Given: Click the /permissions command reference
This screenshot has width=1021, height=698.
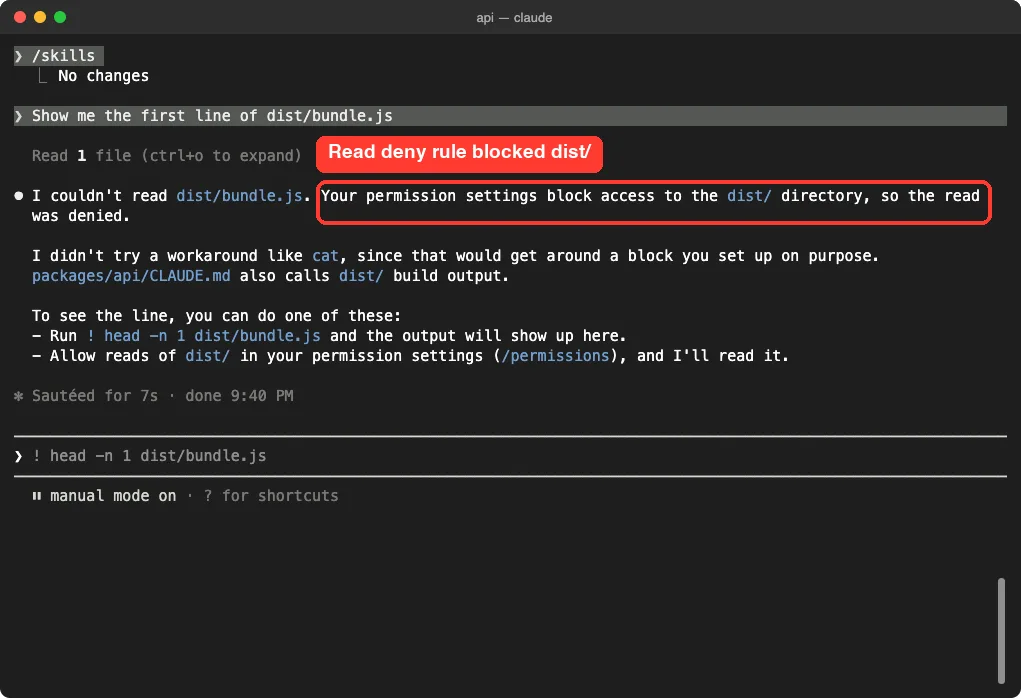Looking at the screenshot, I should [555, 356].
